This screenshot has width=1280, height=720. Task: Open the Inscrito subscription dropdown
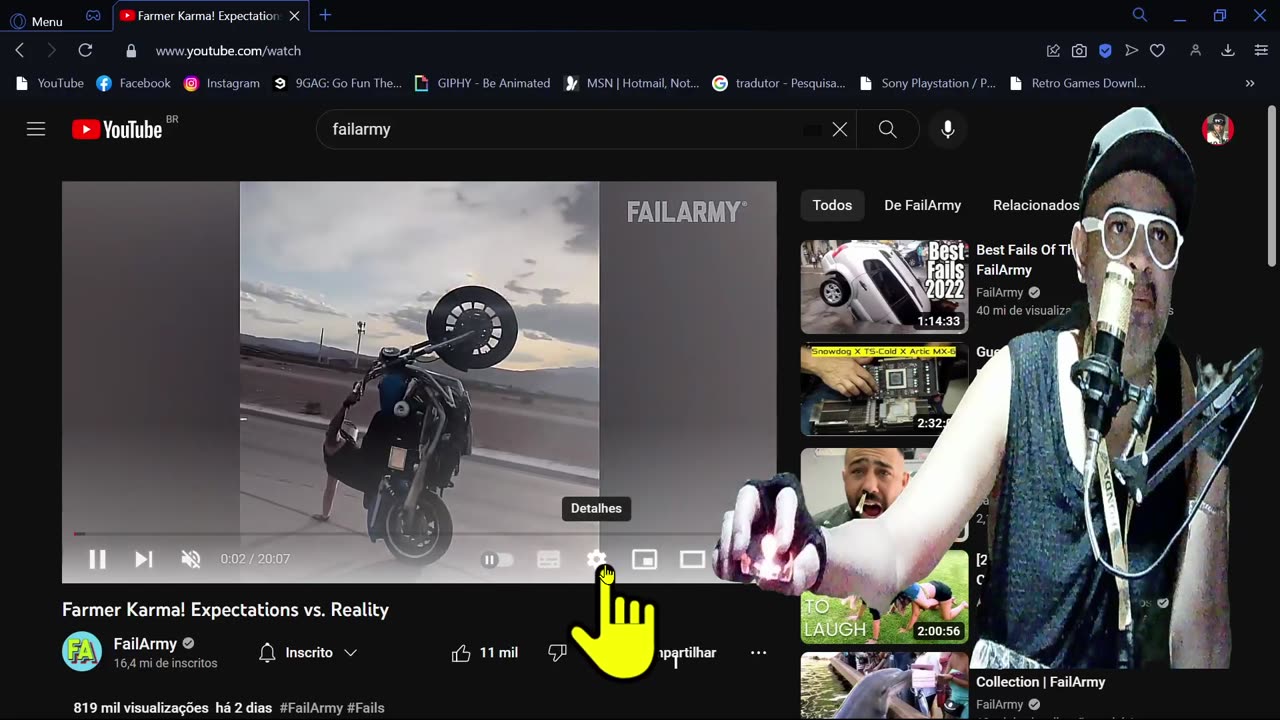coord(308,653)
